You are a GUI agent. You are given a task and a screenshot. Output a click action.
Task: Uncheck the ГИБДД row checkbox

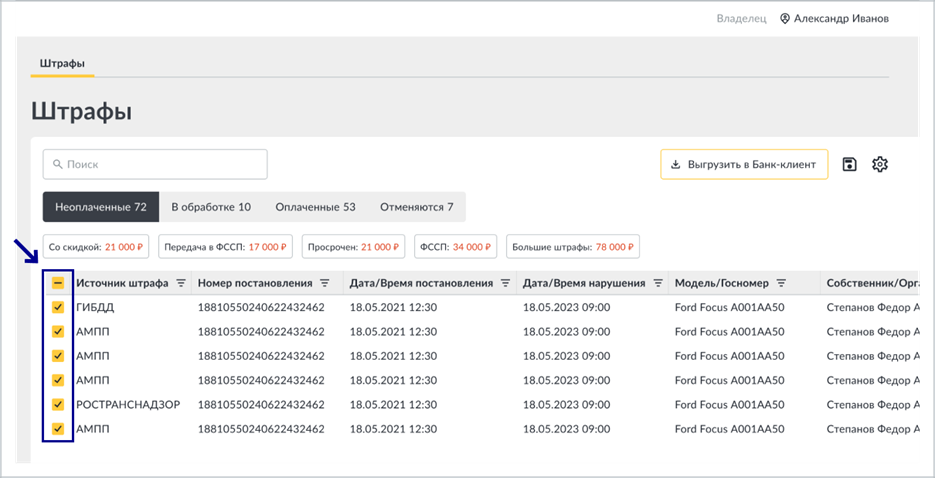58,308
